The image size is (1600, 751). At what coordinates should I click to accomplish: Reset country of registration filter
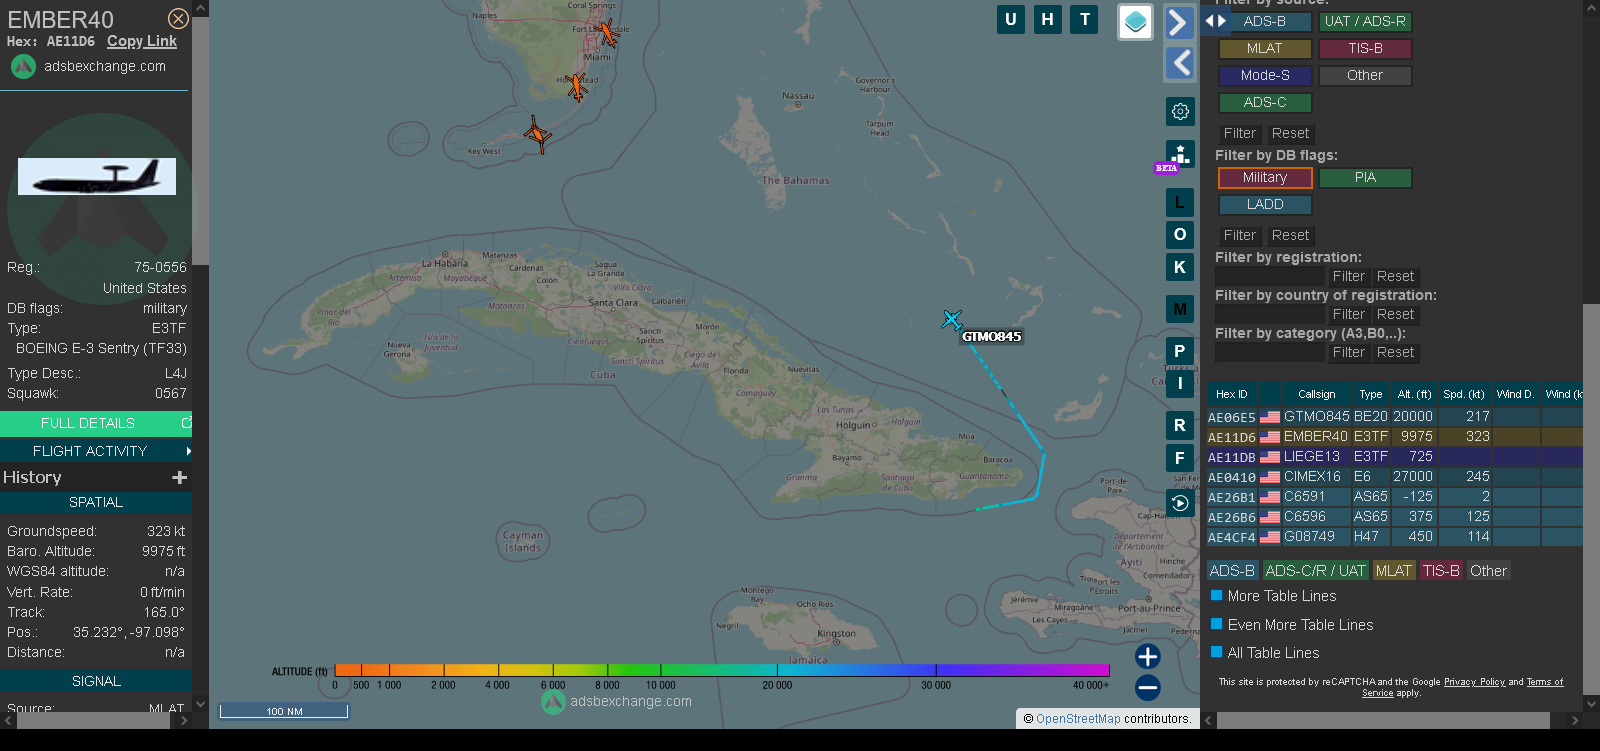(1395, 314)
